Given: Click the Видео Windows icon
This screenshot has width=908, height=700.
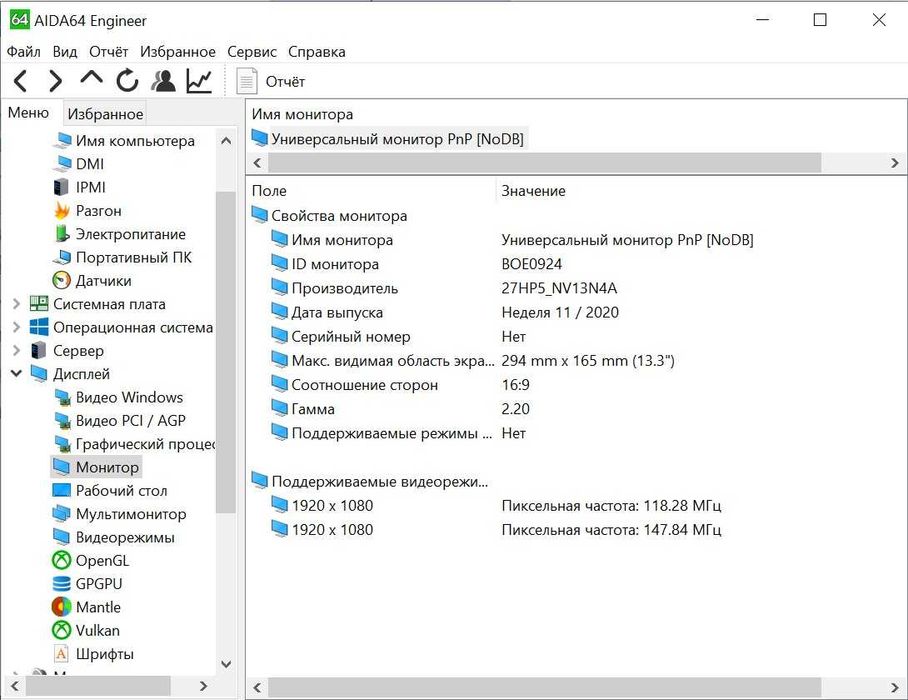Looking at the screenshot, I should tap(62, 397).
